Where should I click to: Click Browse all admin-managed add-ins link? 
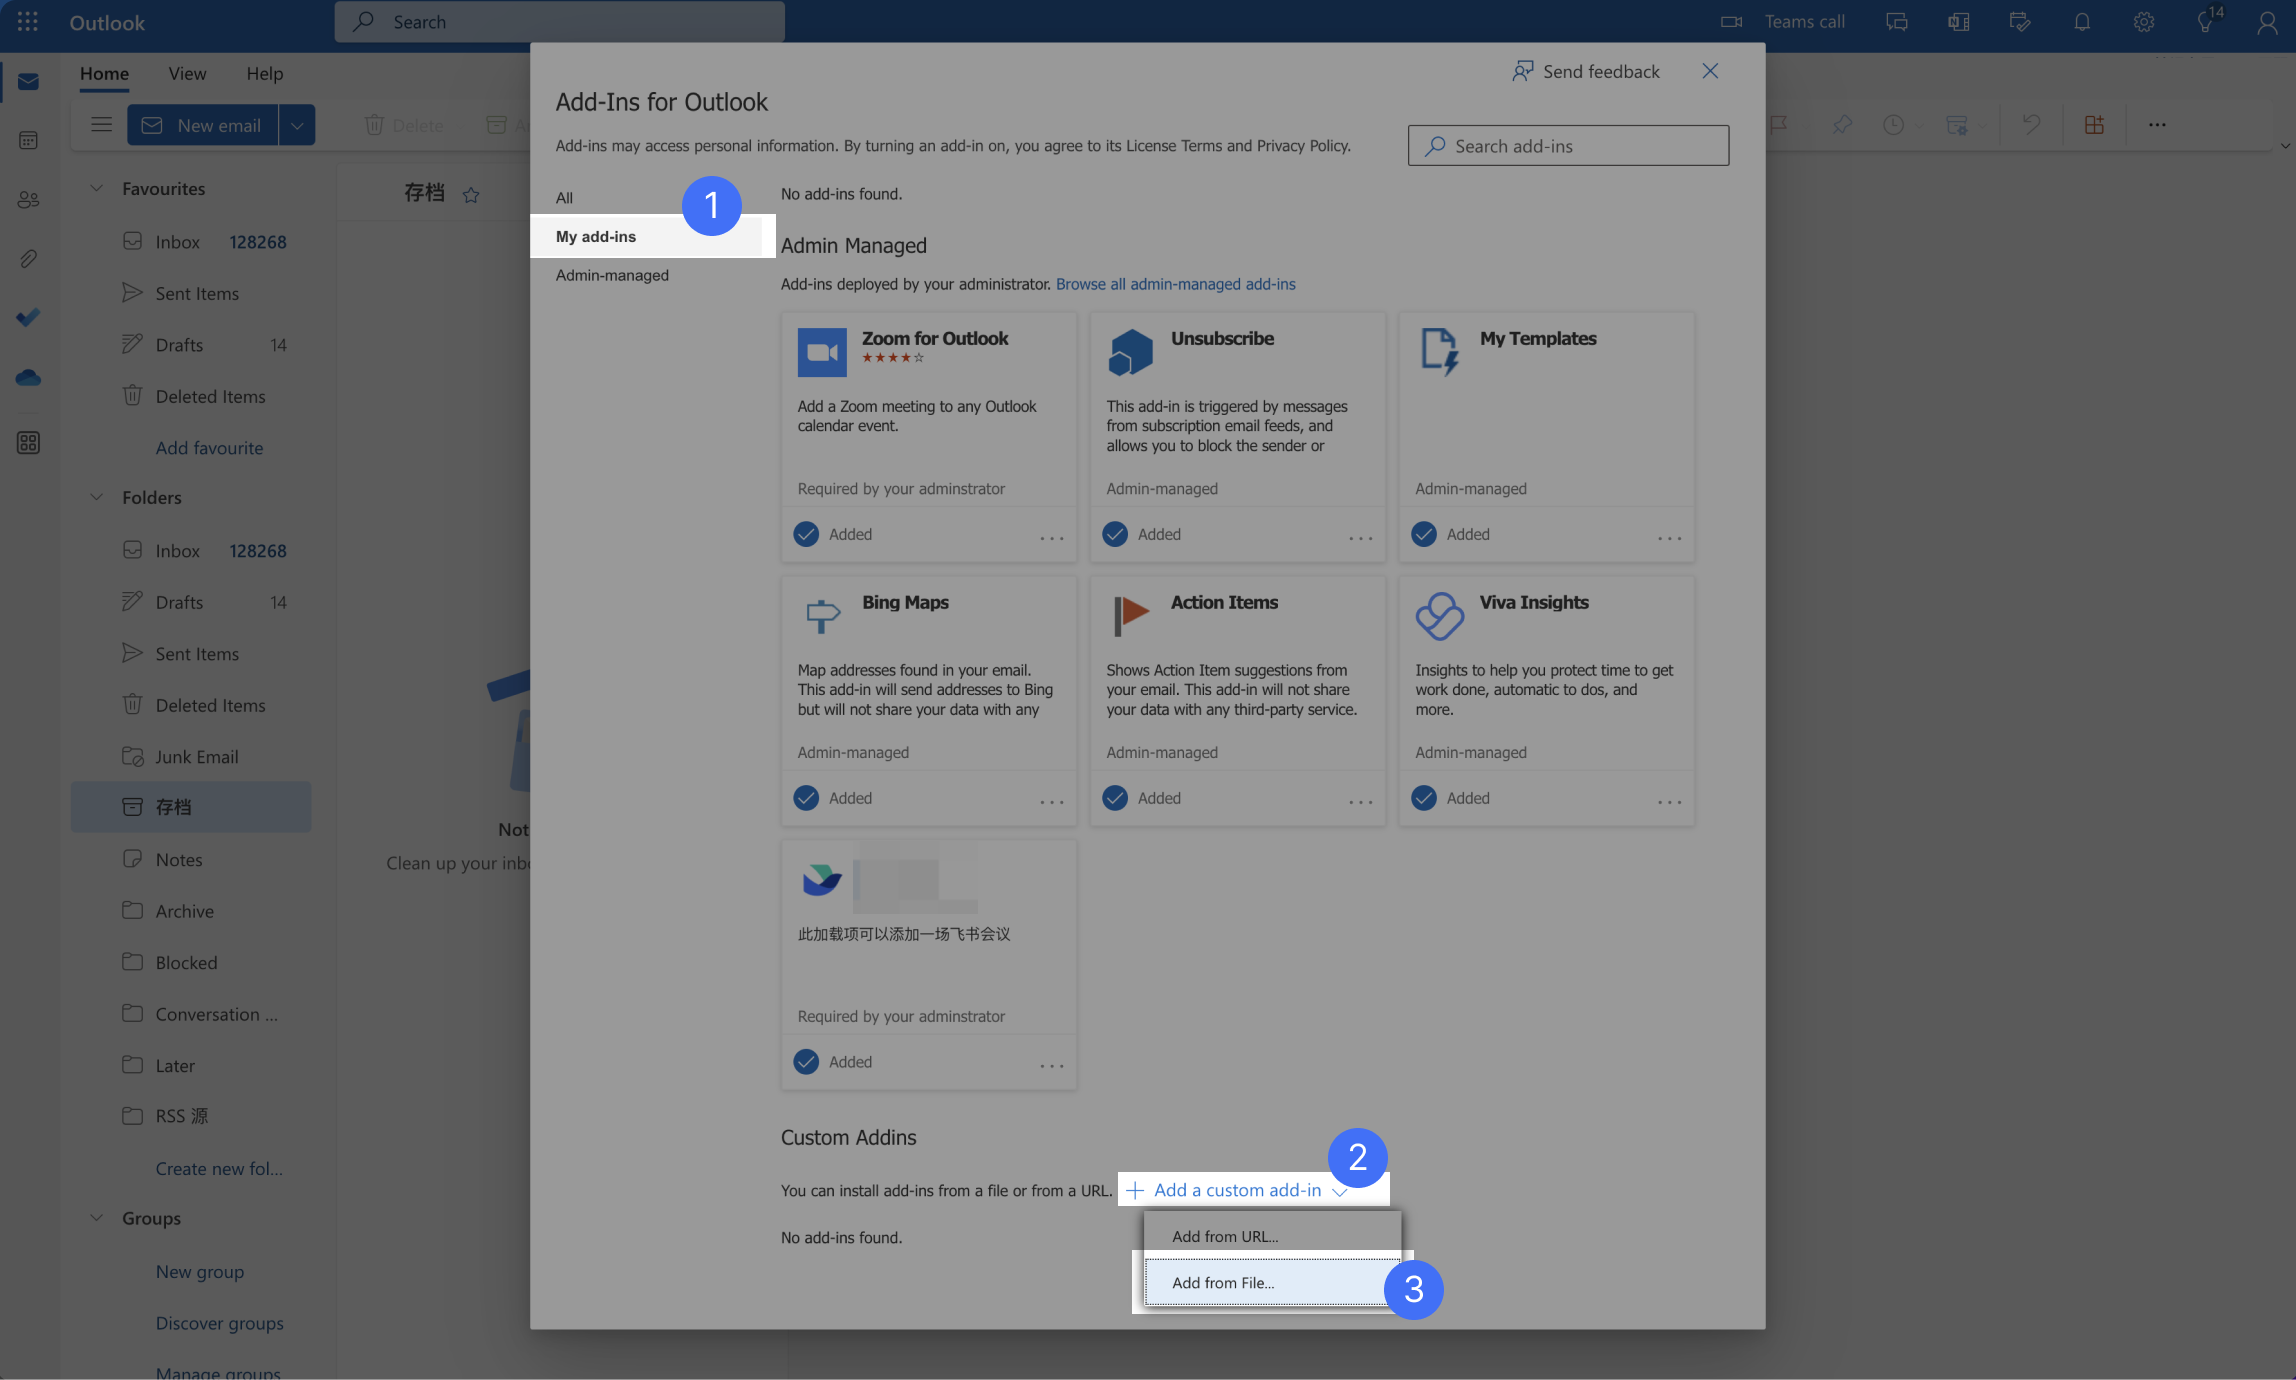[x=1175, y=284]
